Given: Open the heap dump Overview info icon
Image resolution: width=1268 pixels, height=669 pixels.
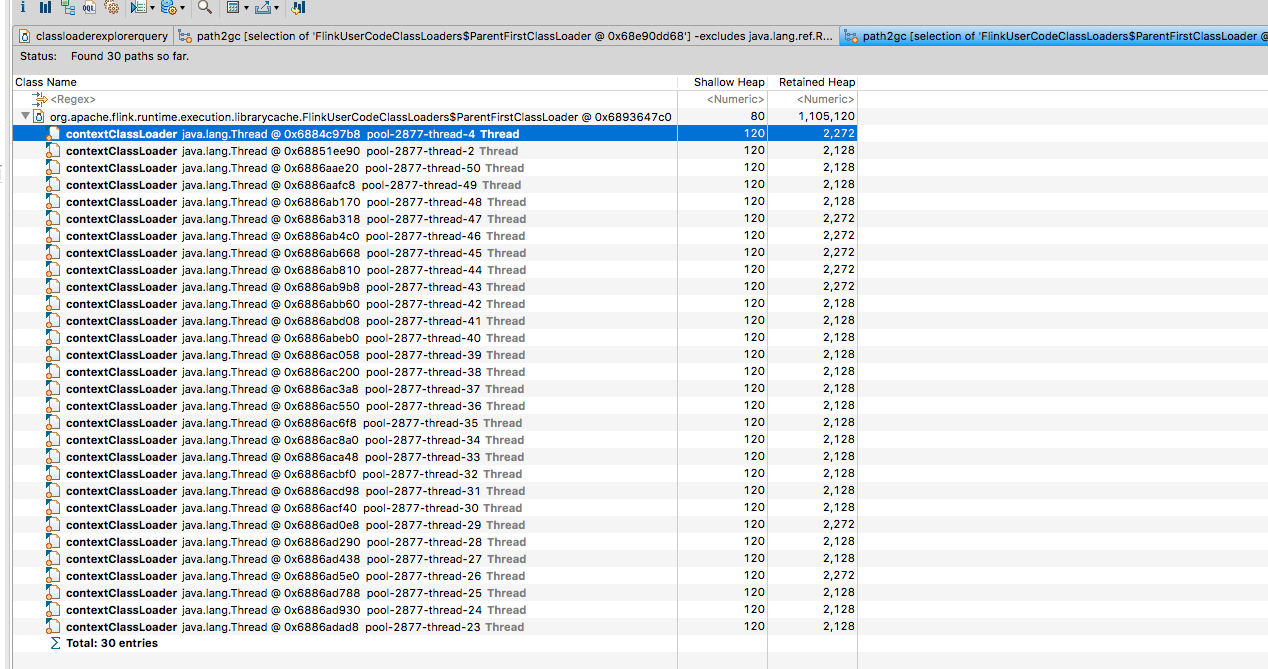Looking at the screenshot, I should 22,7.
